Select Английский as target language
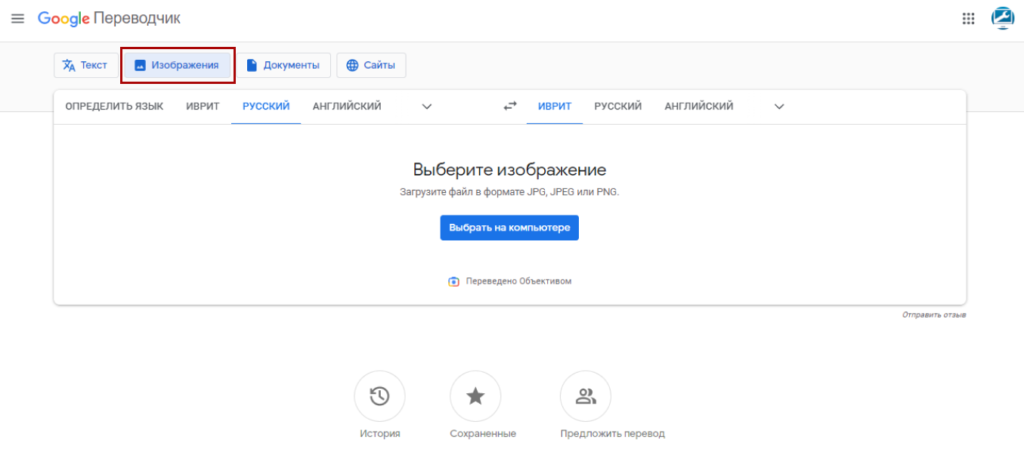Screen dimensions: 1024x465 tap(699, 106)
